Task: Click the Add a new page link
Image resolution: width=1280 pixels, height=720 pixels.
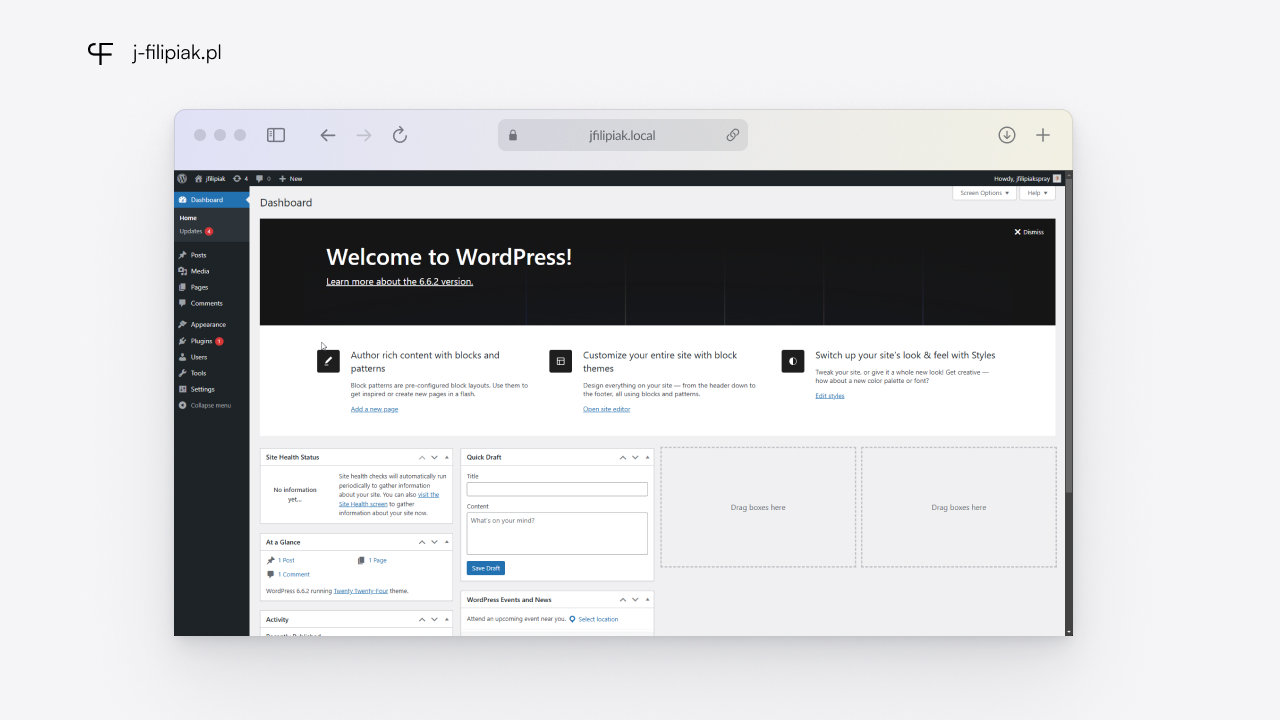Action: click(x=374, y=409)
